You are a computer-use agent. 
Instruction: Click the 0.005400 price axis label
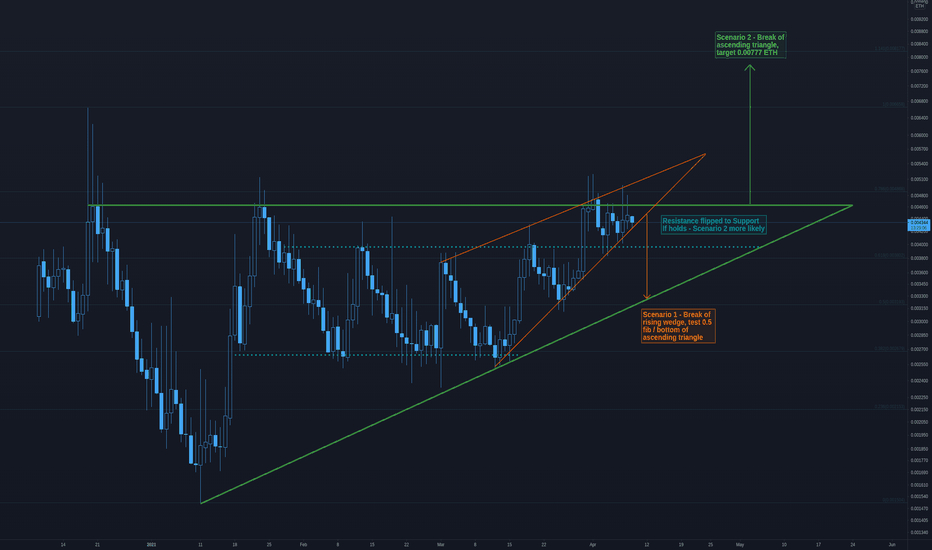[919, 164]
